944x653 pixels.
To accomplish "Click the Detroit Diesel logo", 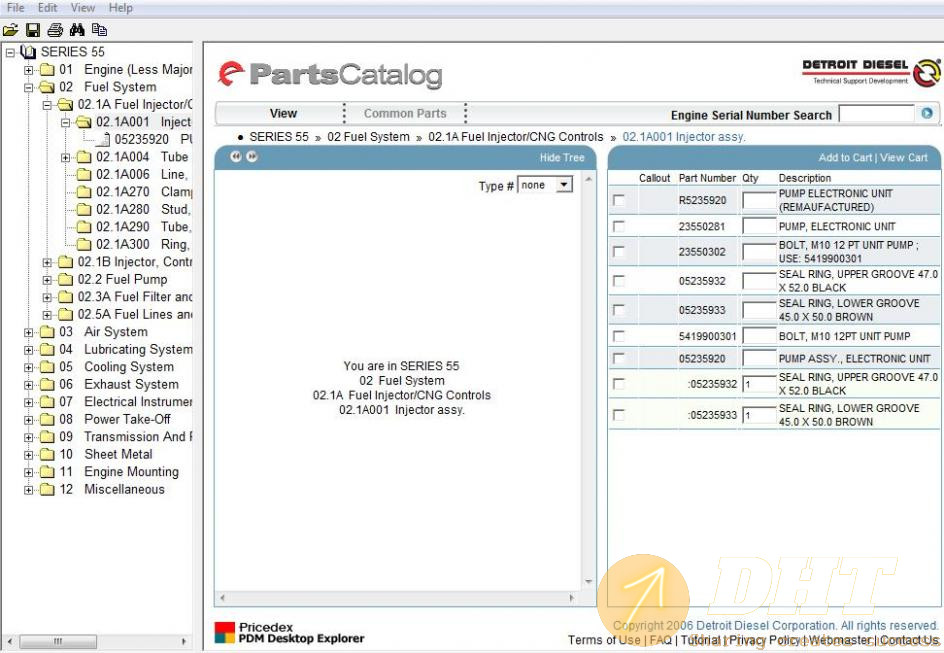I will [x=871, y=73].
